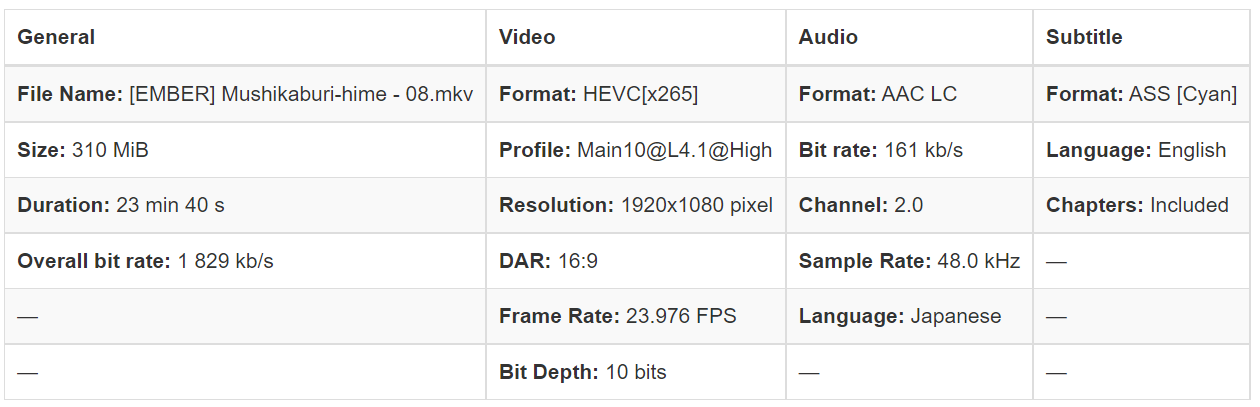This screenshot has width=1260, height=407.
Task: Click the Channel 2.0 cell
Action: (x=860, y=206)
